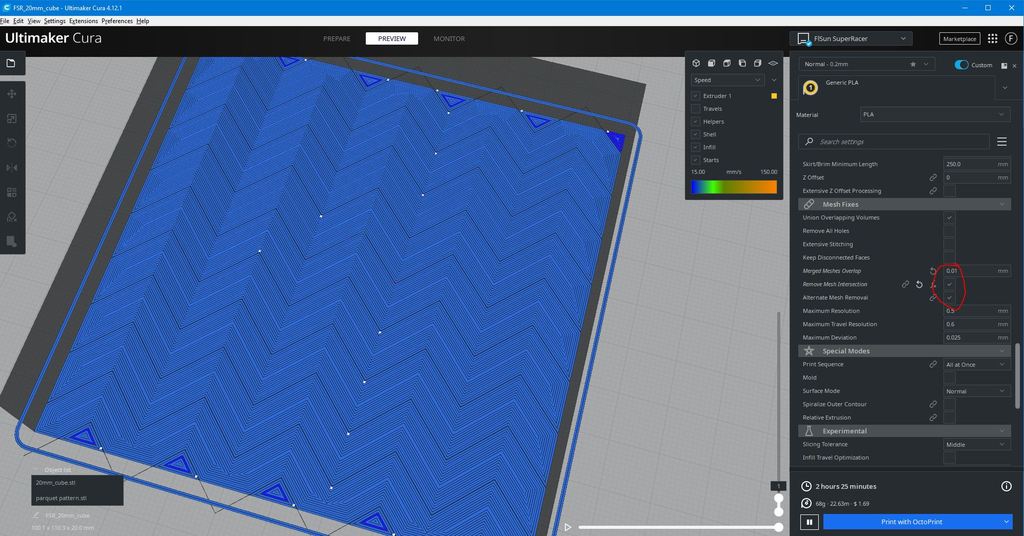Screen dimensions: 1024x536
Task: Open the user account avatar
Action: [1011, 39]
